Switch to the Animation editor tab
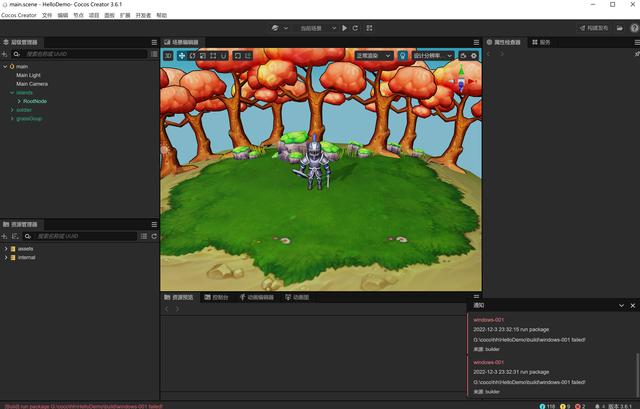Viewport: 640px width, 409px height. [257, 298]
